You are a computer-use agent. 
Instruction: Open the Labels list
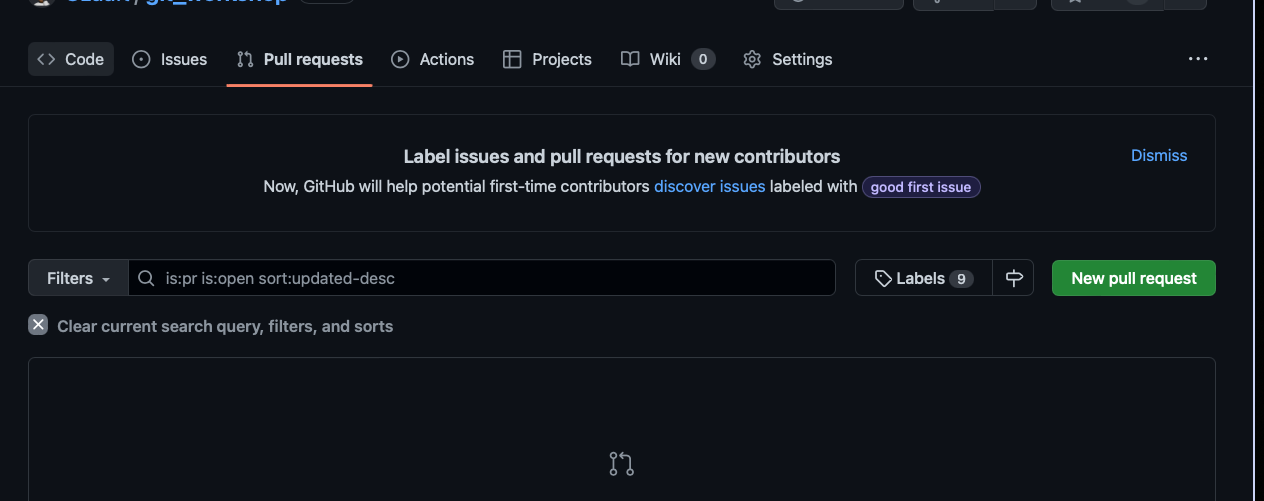(x=924, y=278)
